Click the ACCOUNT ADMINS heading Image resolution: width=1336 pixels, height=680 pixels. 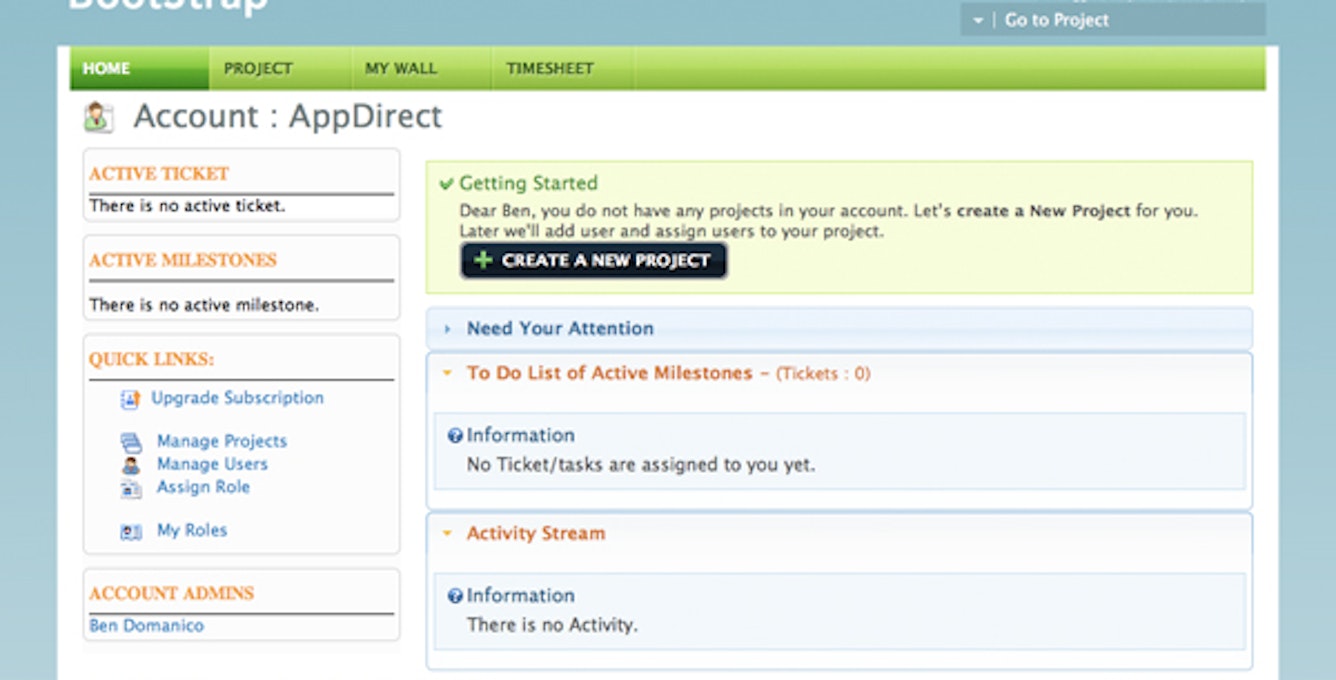coord(172,593)
